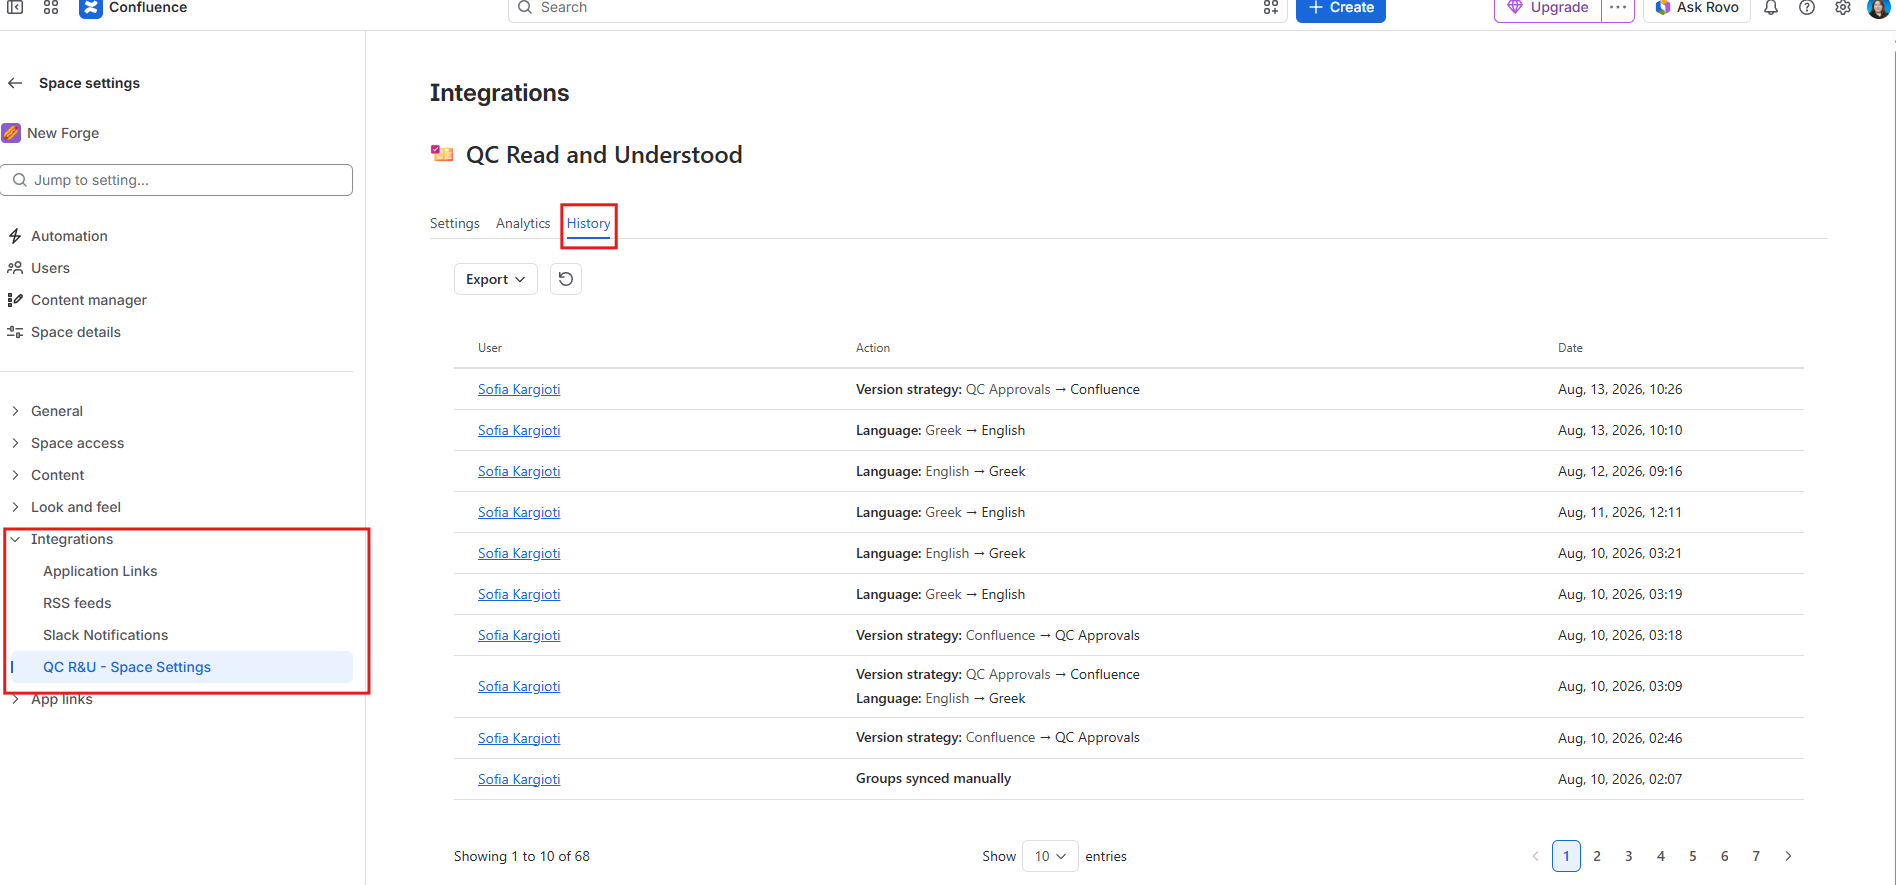Click the back arrow beside Space settings
1896x885 pixels.
15,83
